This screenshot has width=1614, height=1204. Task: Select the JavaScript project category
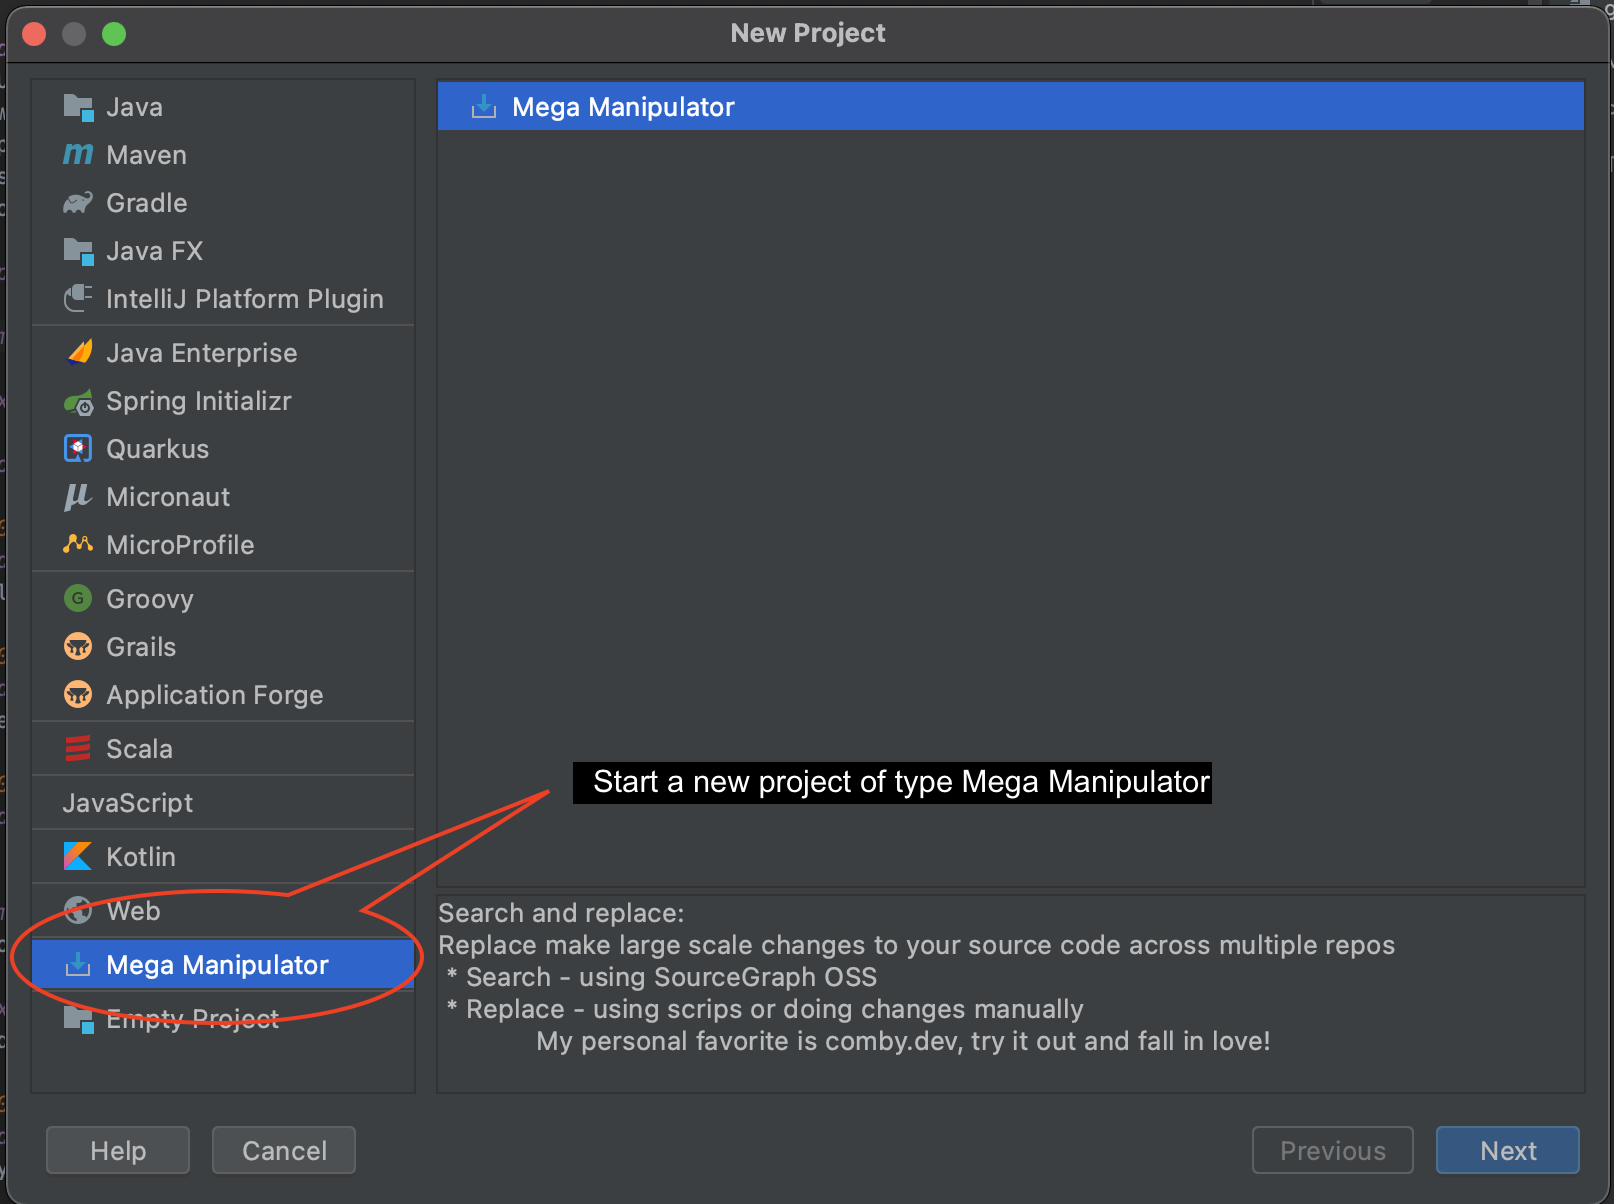[223, 802]
